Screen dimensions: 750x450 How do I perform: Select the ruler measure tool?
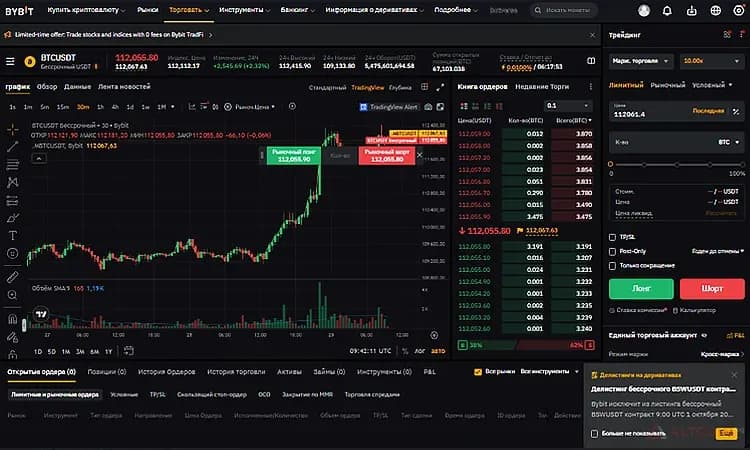[13, 277]
